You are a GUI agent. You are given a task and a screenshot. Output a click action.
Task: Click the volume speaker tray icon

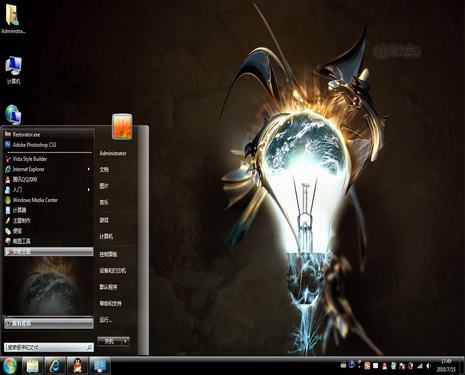click(x=429, y=366)
